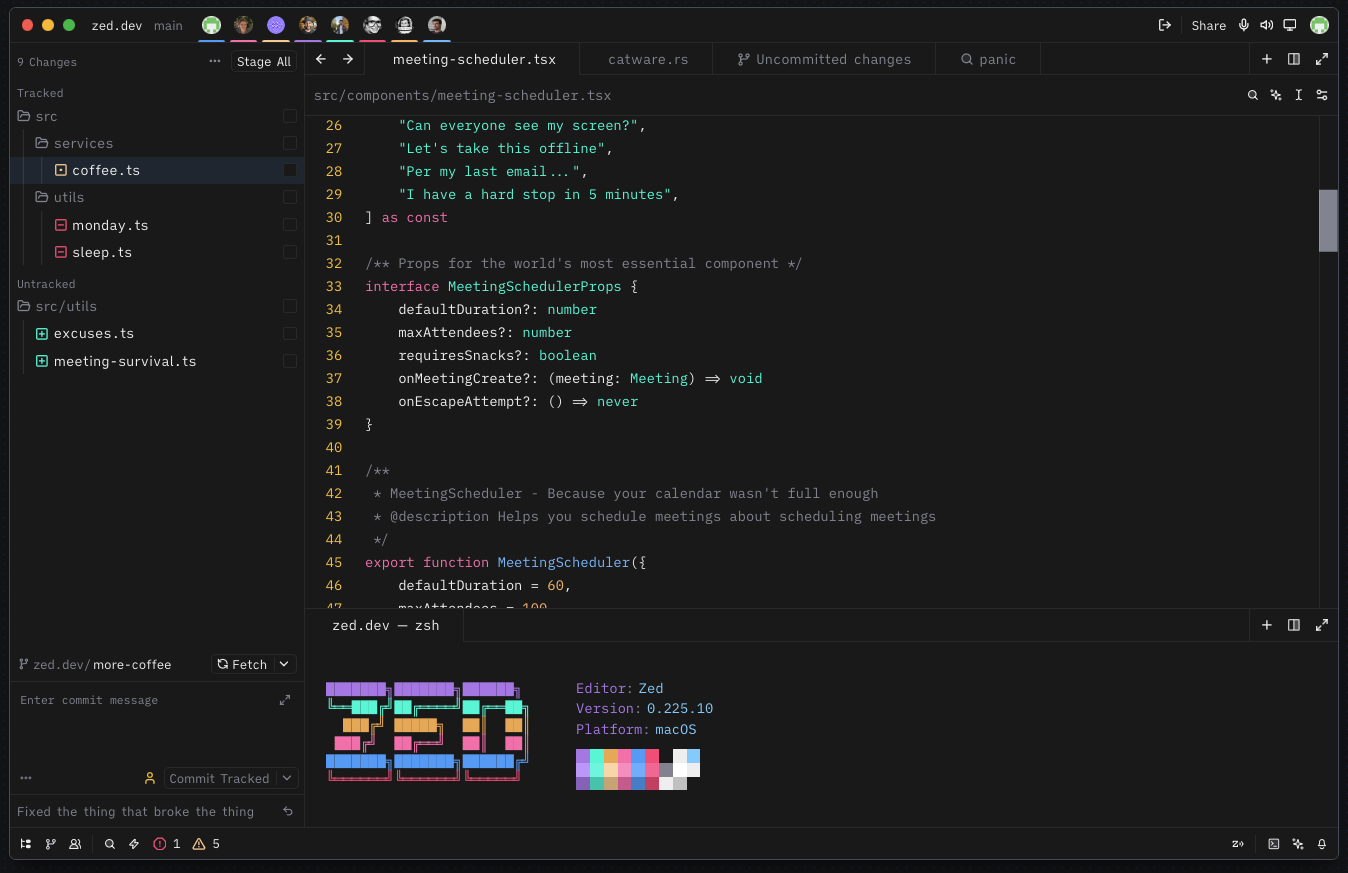Open the Uncommitted changes tab
The width and height of the screenshot is (1348, 873).
(x=824, y=59)
